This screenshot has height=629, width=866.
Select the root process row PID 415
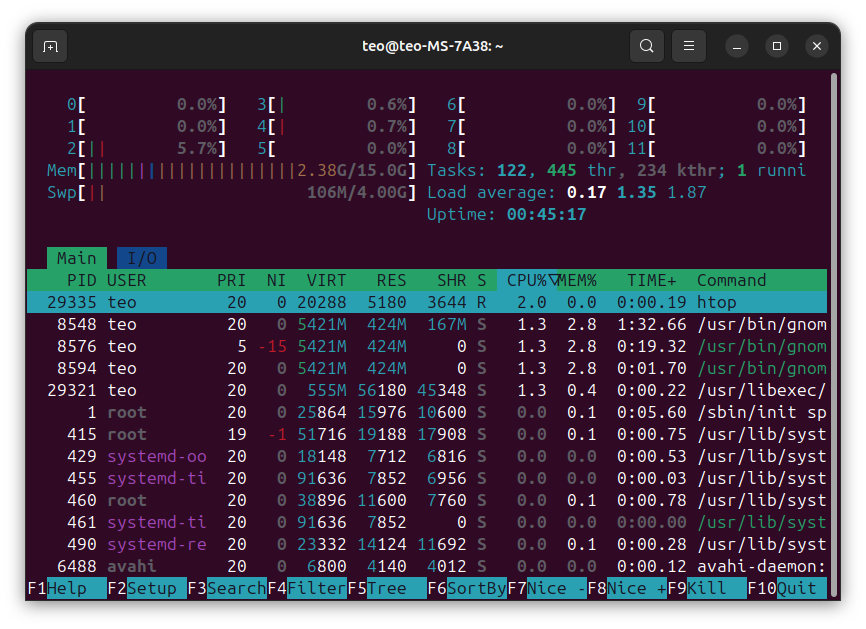click(x=427, y=435)
